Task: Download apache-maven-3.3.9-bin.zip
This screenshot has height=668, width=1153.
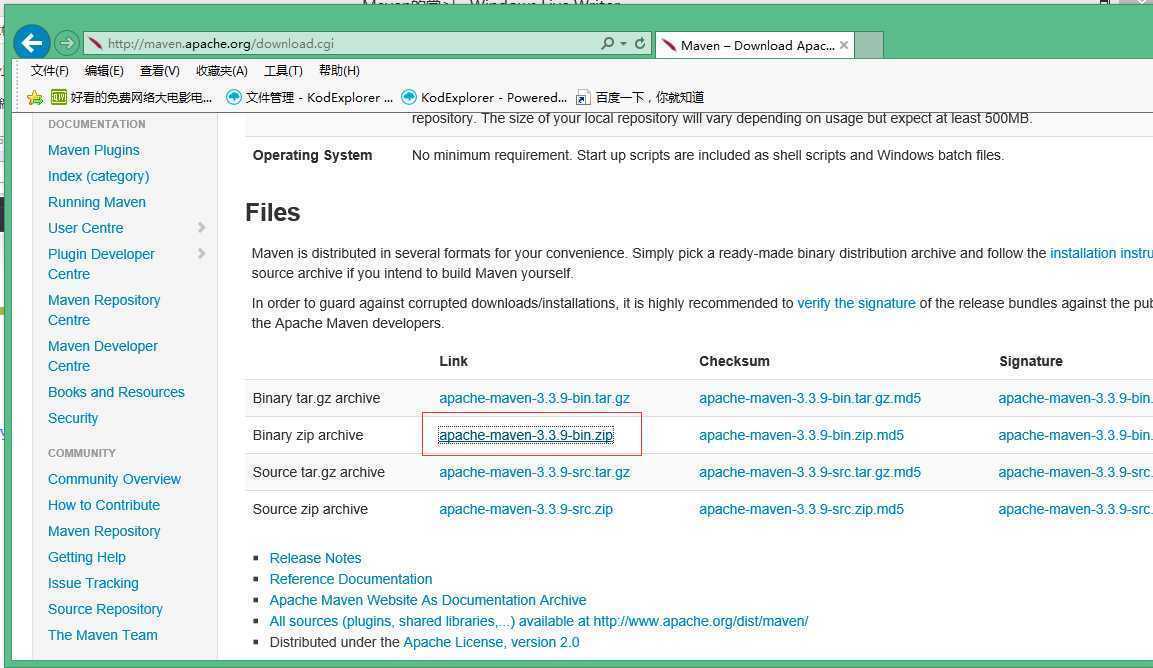Action: tap(526, 436)
